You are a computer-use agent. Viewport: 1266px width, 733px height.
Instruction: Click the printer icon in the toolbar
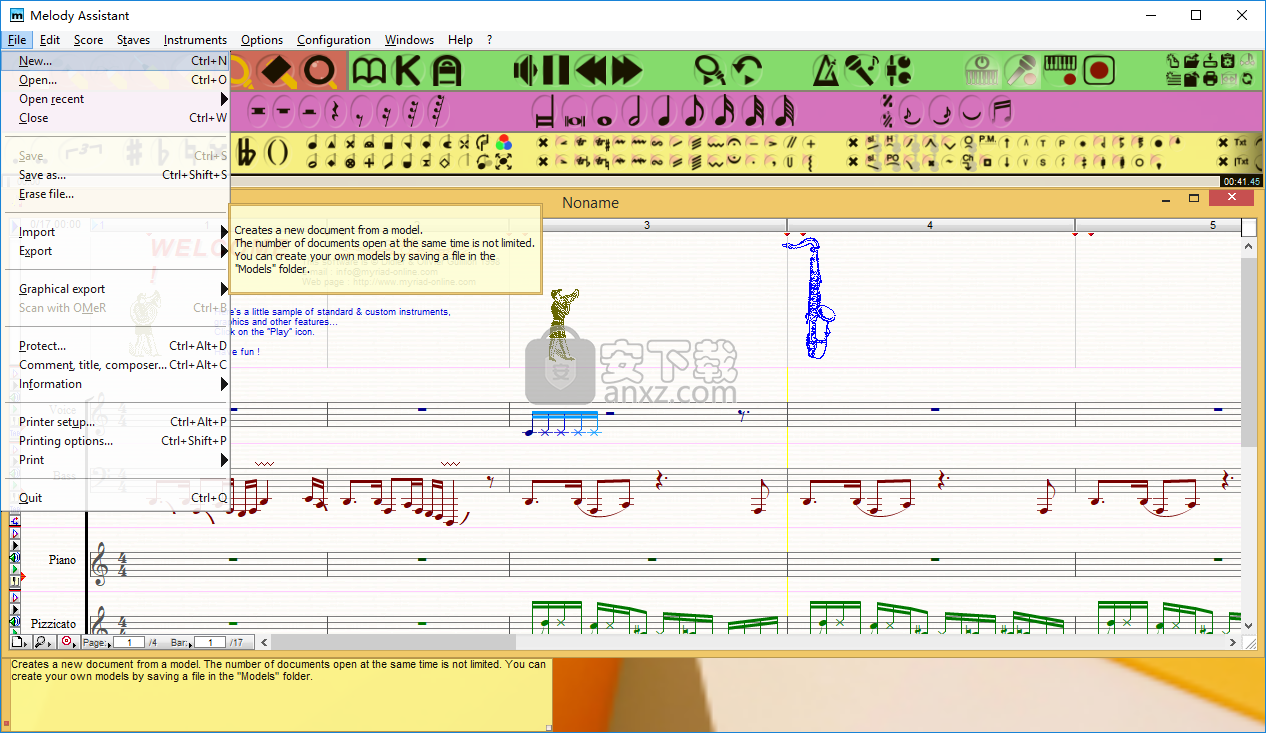1209,79
